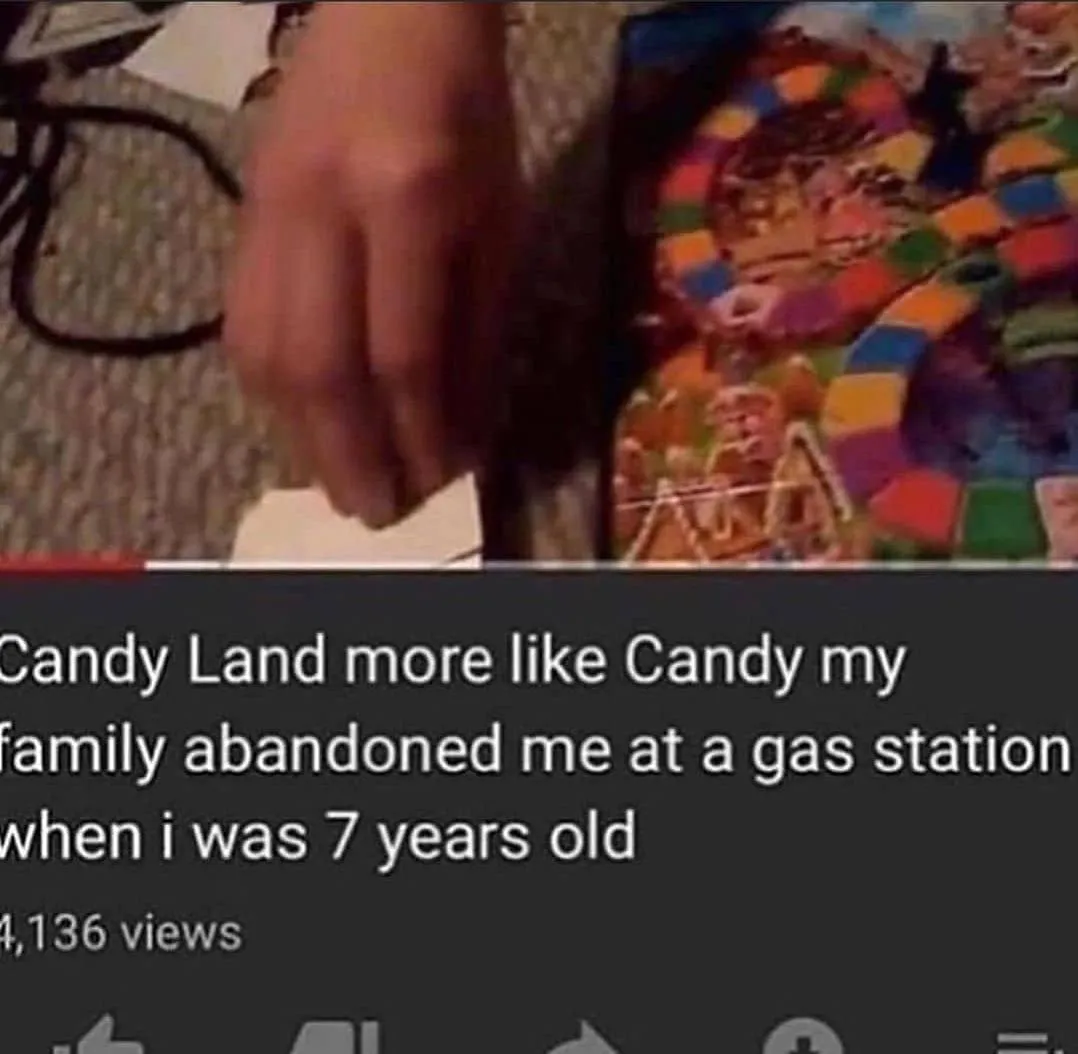The image size is (1078, 1054).
Task: Expand the video title description
Action: click(536, 749)
